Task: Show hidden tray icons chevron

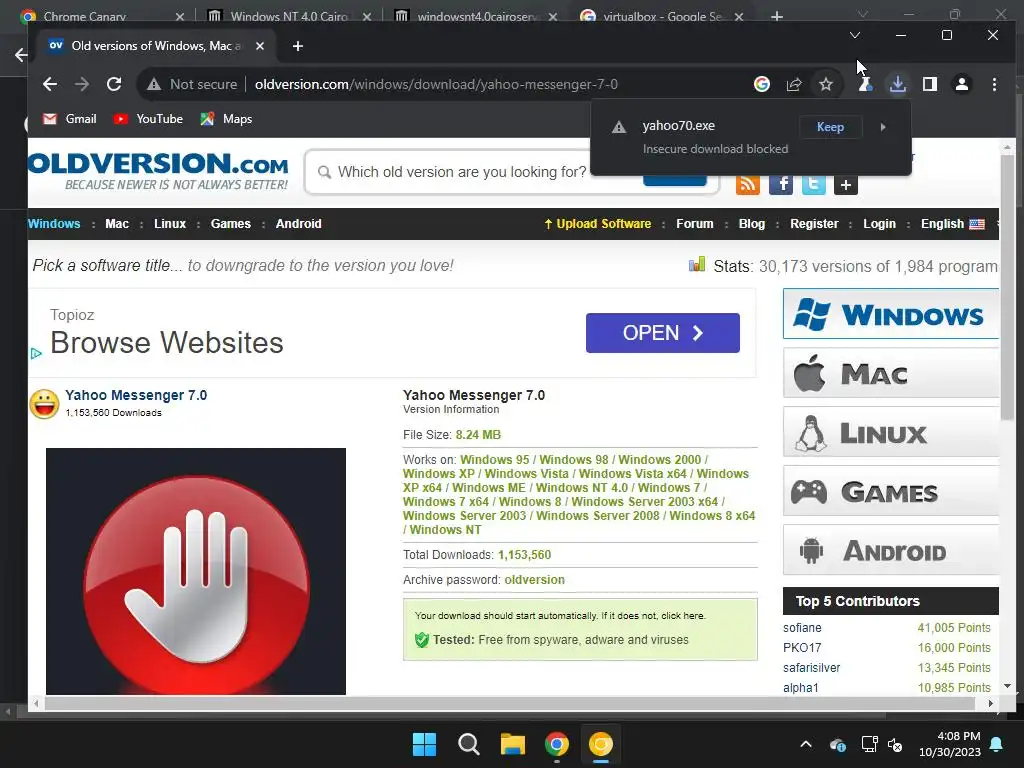Action: pos(806,744)
